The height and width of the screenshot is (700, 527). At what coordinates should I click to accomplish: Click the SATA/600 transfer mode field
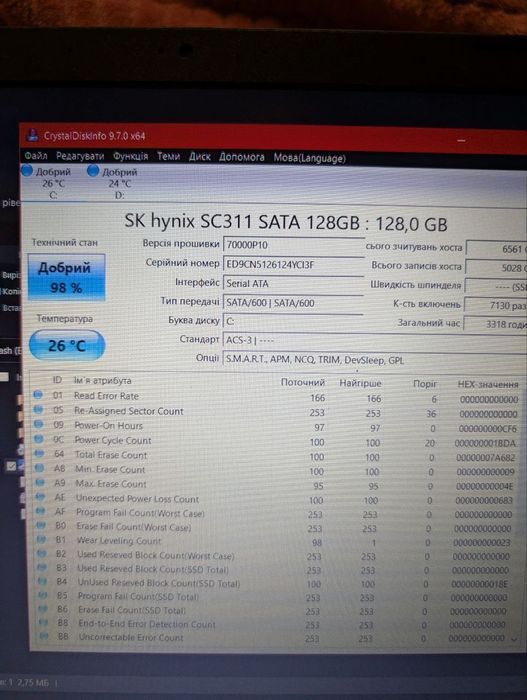(x=294, y=303)
